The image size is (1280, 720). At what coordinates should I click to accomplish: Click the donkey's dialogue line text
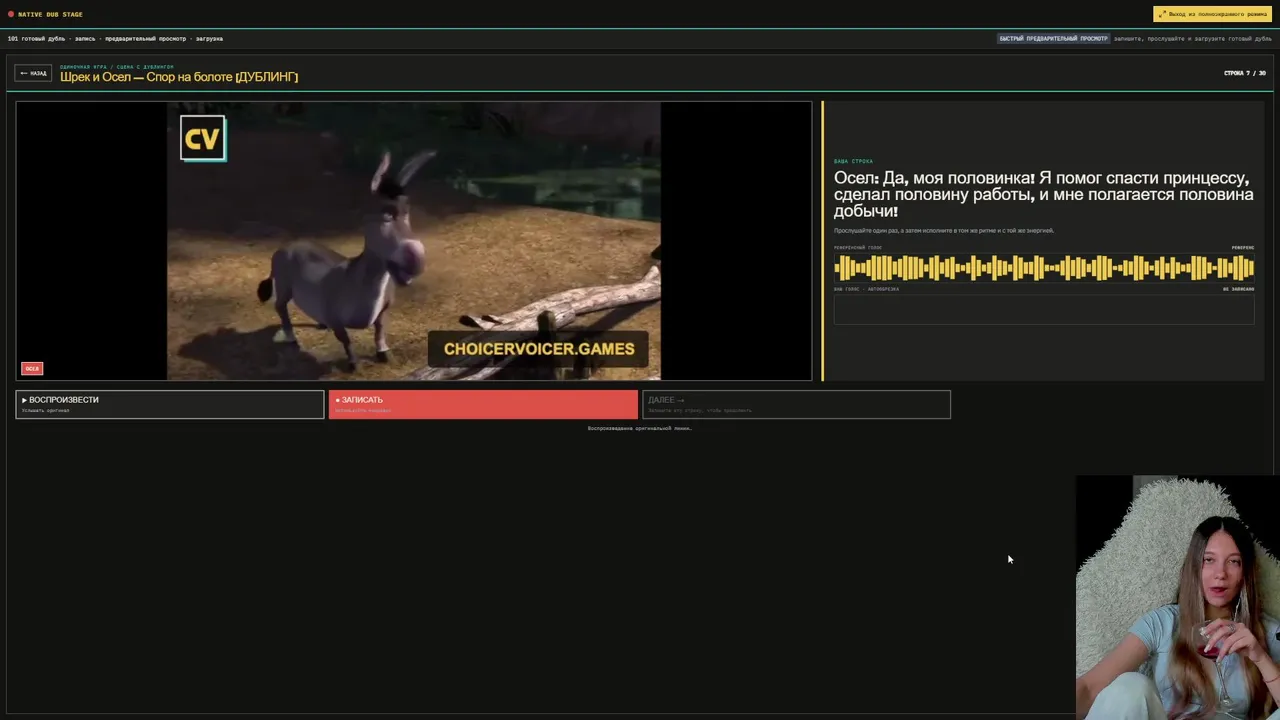[x=1044, y=194]
